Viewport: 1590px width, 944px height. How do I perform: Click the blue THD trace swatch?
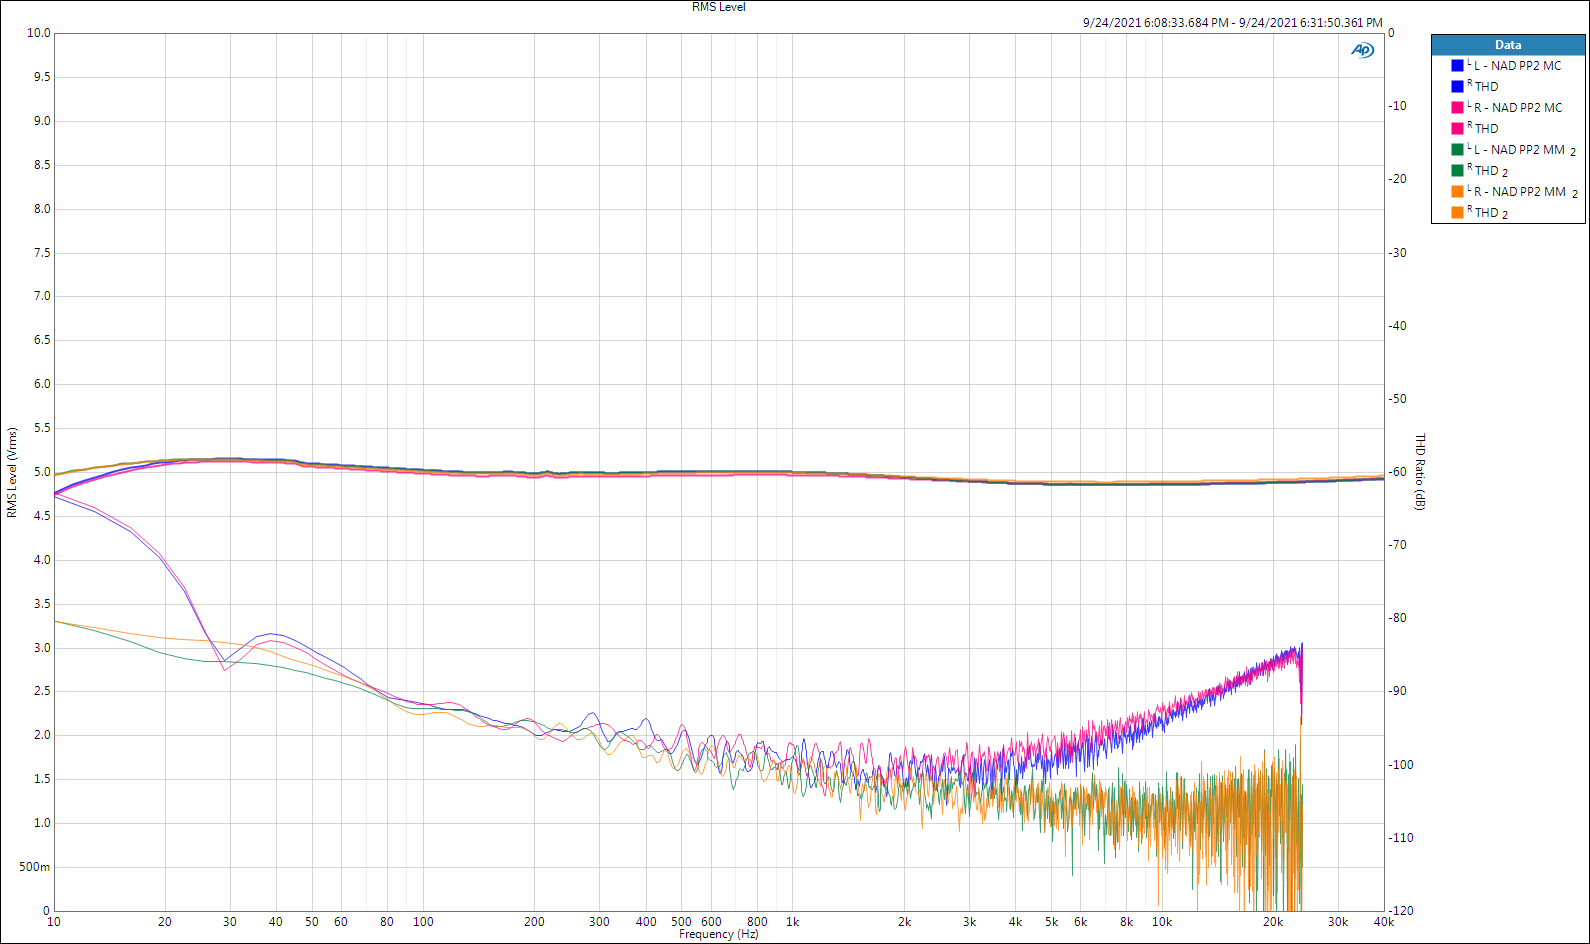pyautogui.click(x=1457, y=87)
